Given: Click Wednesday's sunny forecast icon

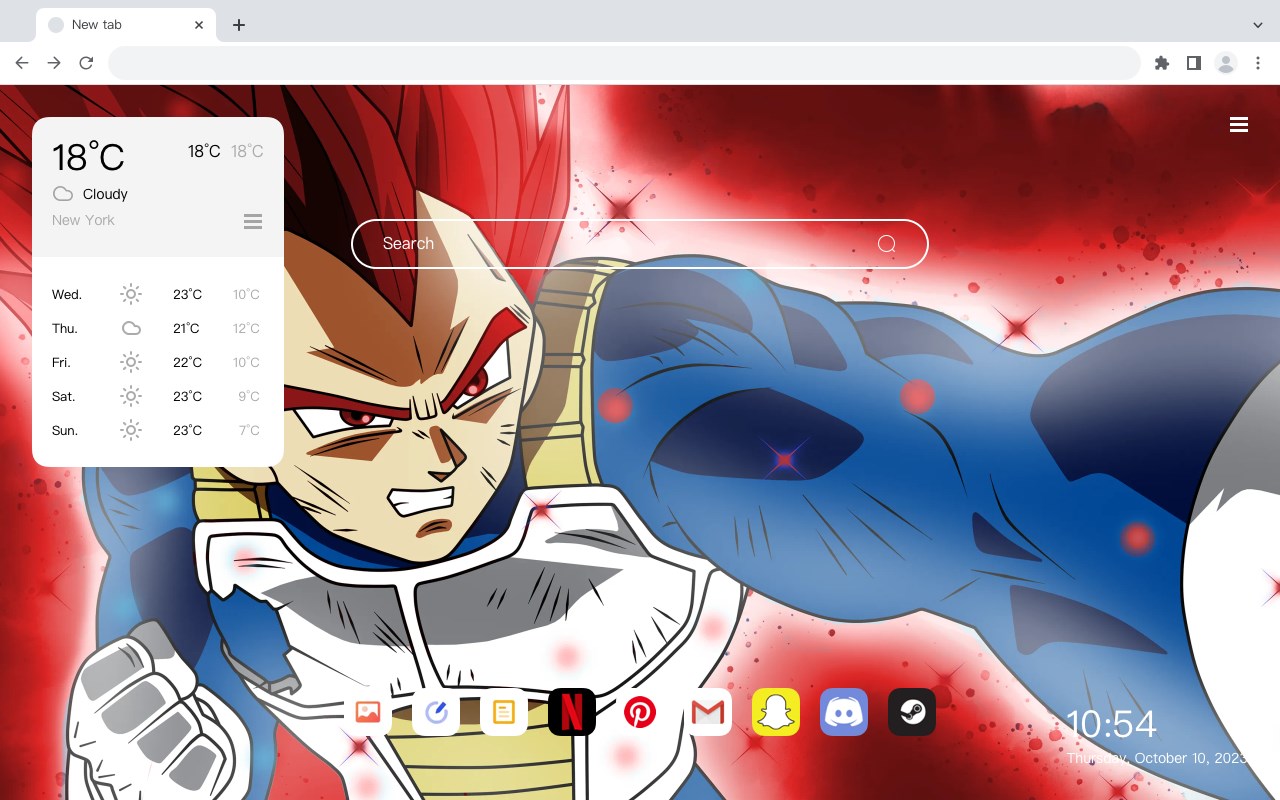Looking at the screenshot, I should (x=131, y=294).
